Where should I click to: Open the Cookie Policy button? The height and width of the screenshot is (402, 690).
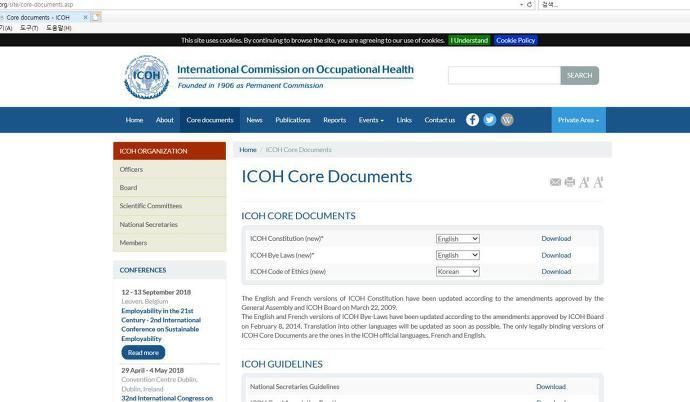tap(515, 40)
